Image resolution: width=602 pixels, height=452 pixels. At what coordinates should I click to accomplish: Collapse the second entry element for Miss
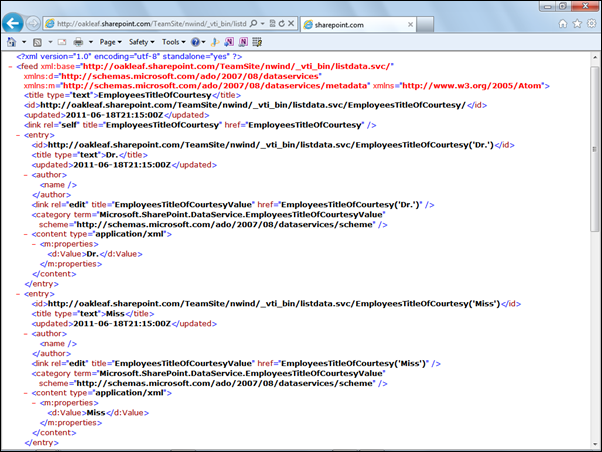coord(18,294)
